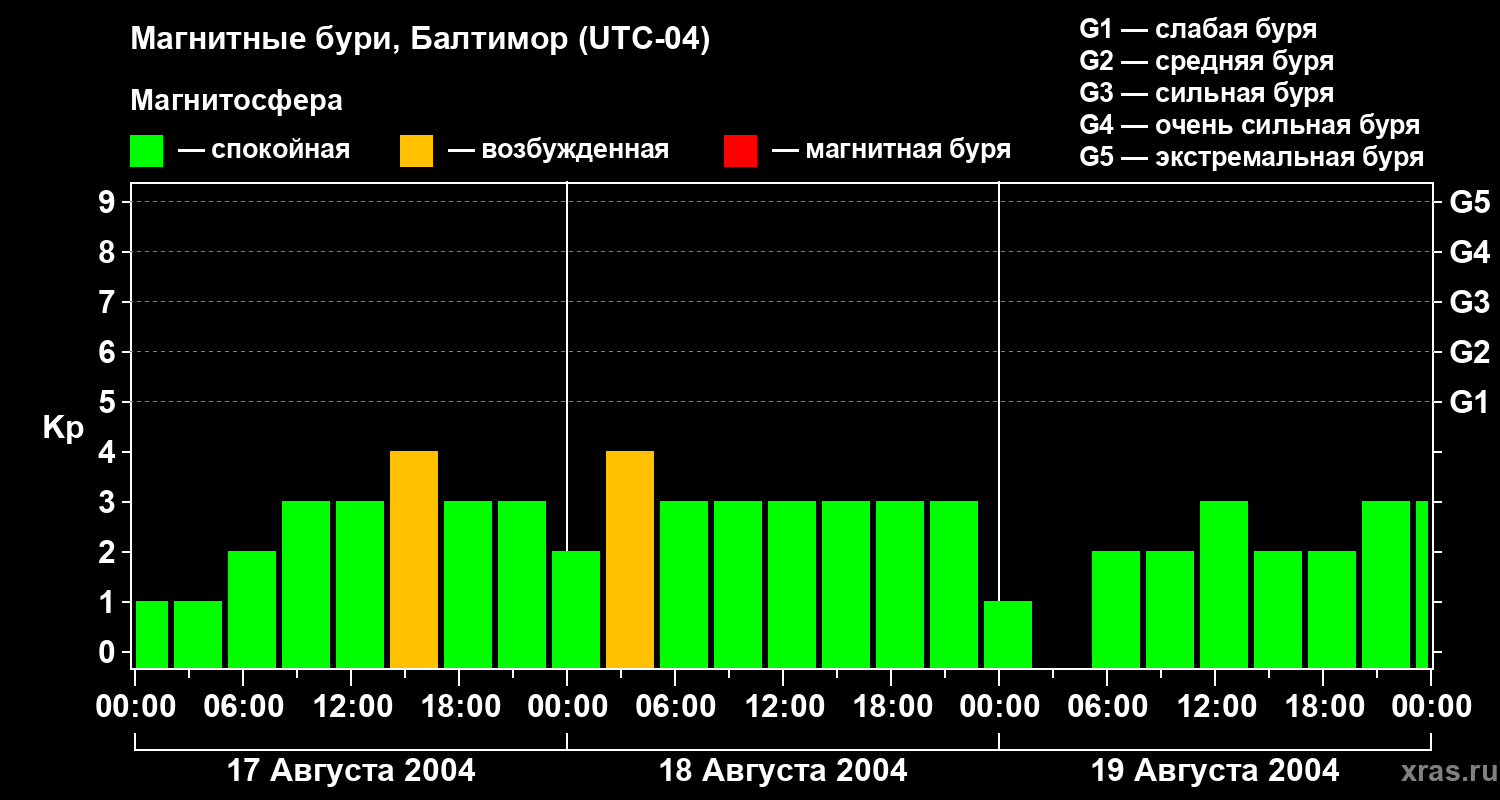Select the orange Kp 4 bar on 17 August
The width and height of the screenshot is (1500, 800).
coord(414,559)
